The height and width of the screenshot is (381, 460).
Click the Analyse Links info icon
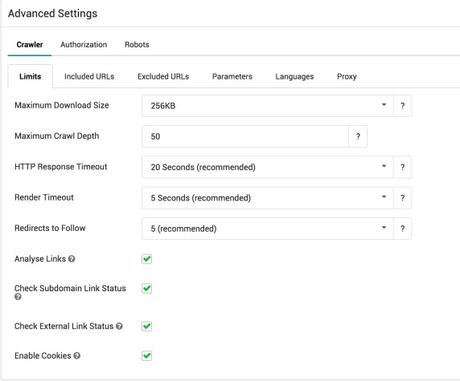pyautogui.click(x=71, y=259)
